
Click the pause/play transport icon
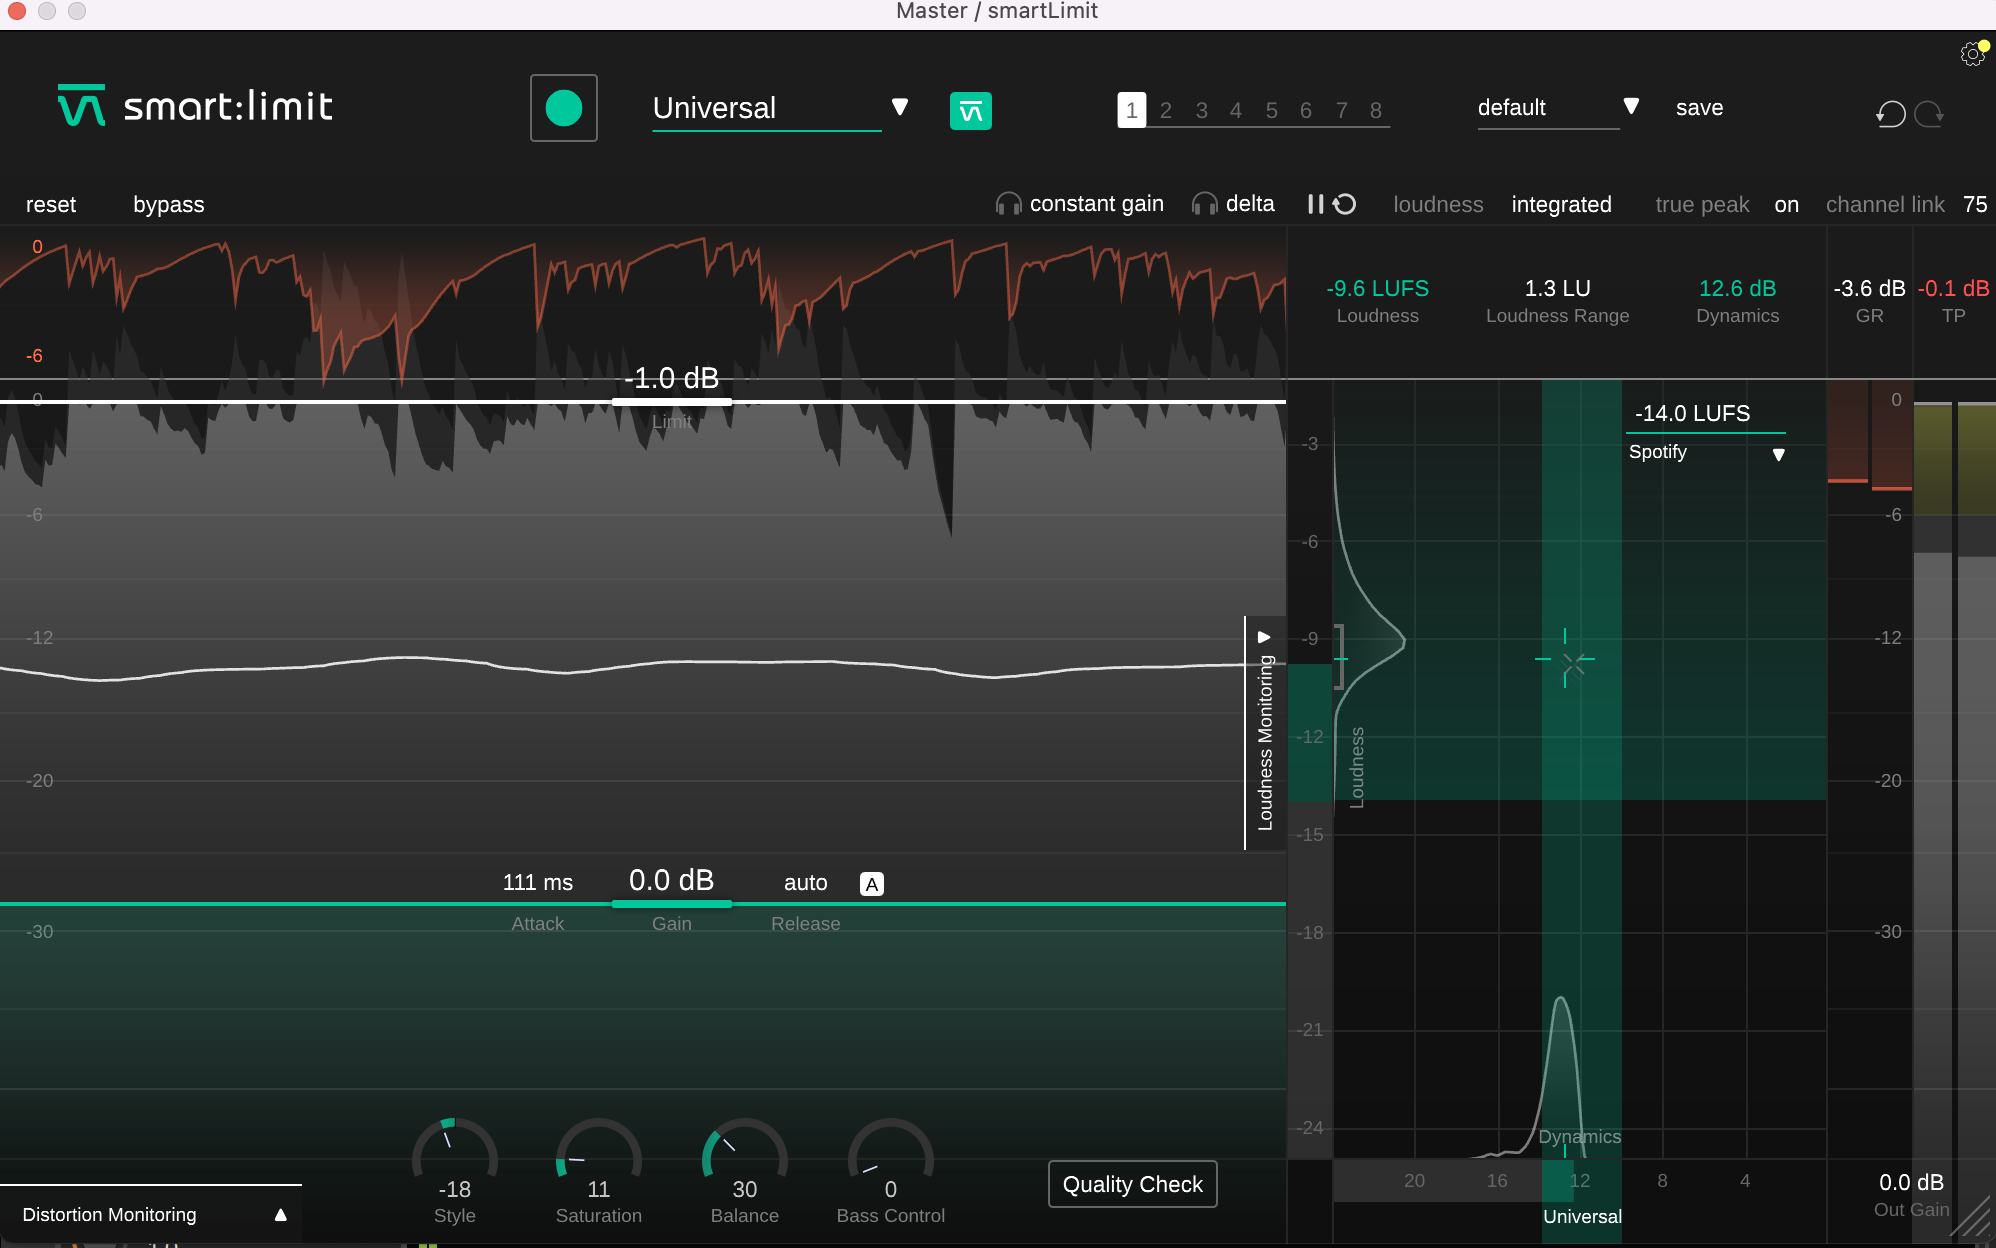(x=1316, y=204)
